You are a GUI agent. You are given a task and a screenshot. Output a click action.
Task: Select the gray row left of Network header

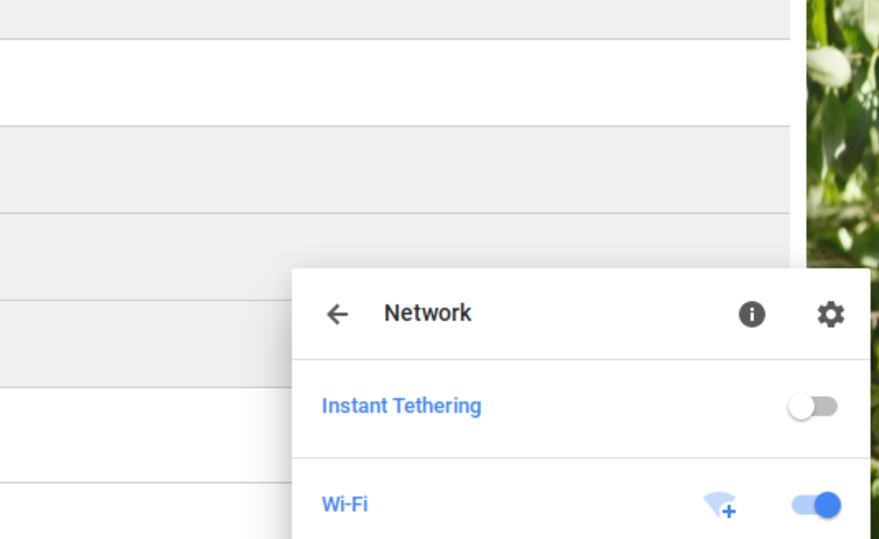point(146,344)
